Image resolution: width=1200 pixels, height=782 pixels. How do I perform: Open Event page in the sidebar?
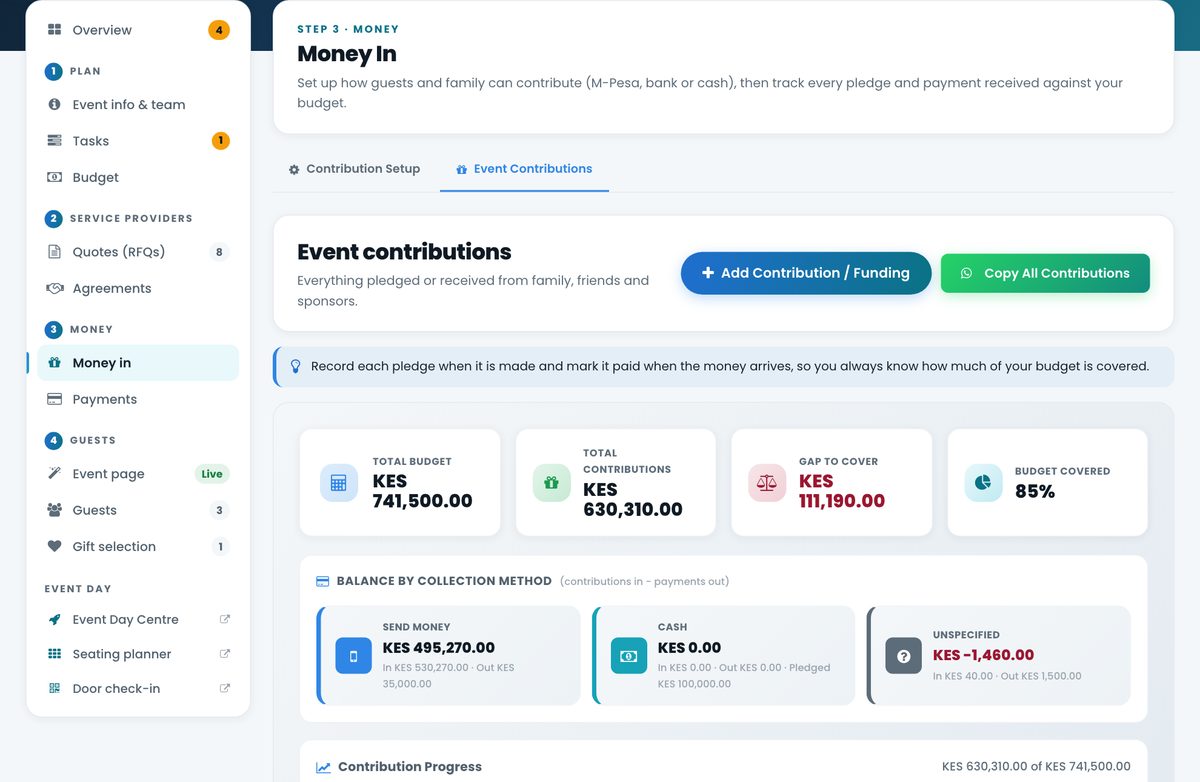click(x=138, y=474)
